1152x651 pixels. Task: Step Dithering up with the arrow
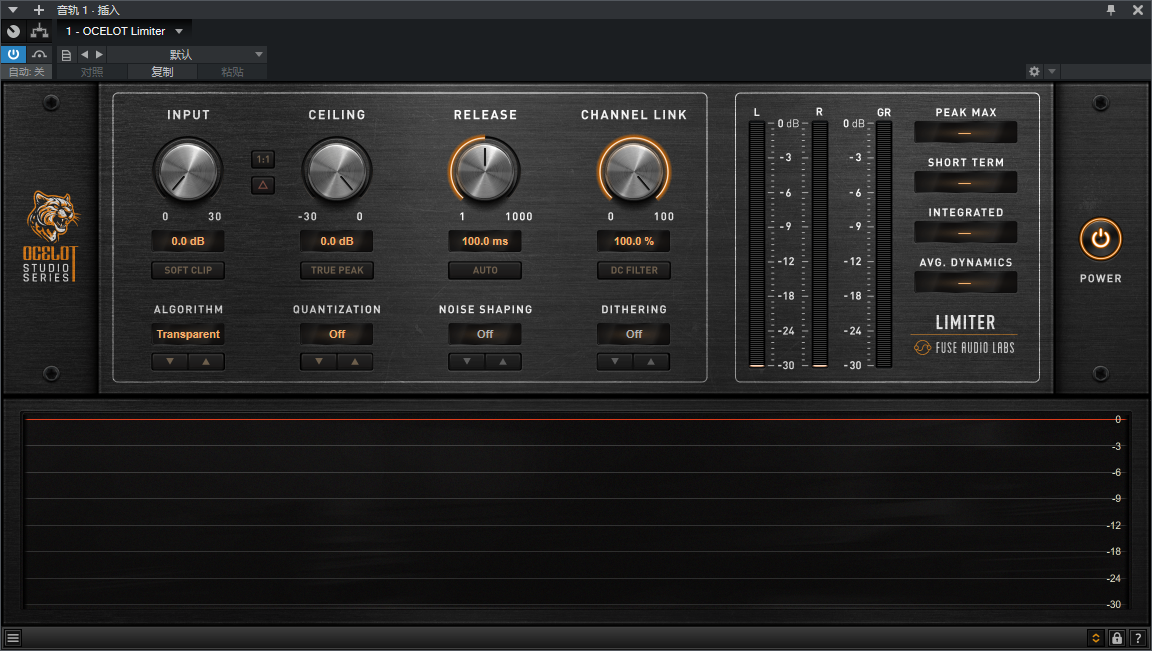click(652, 362)
